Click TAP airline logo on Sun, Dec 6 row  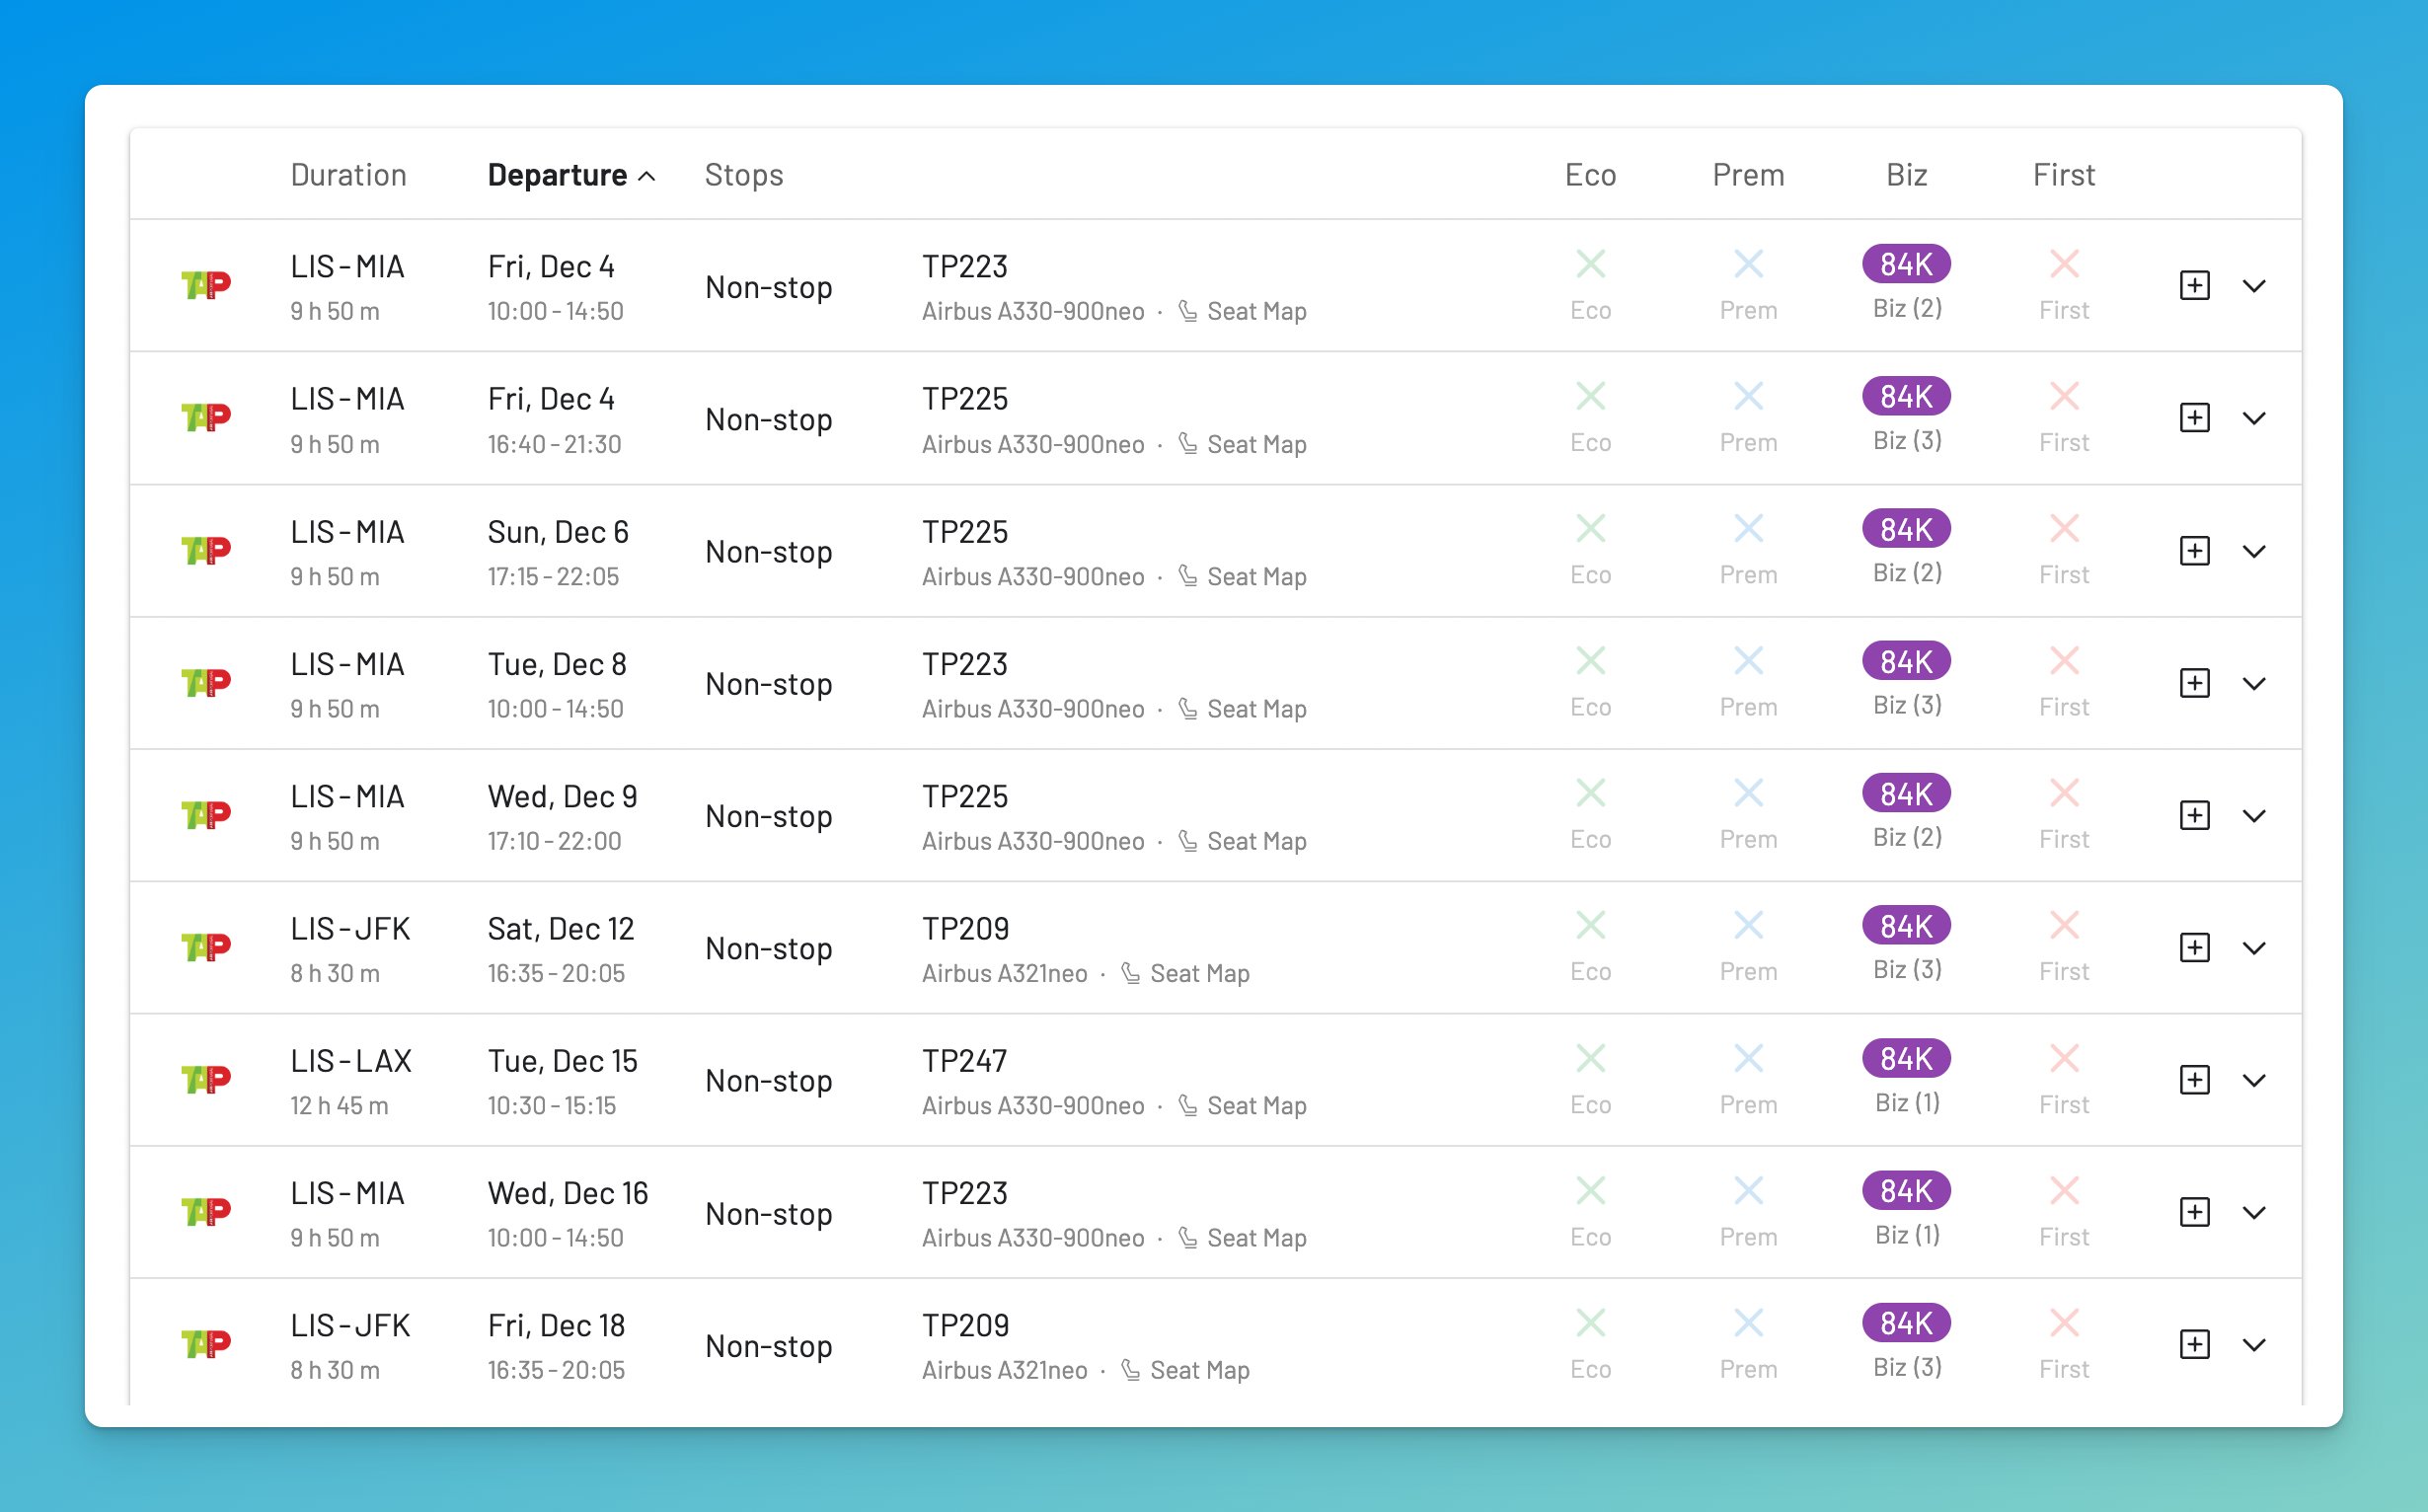tap(206, 550)
